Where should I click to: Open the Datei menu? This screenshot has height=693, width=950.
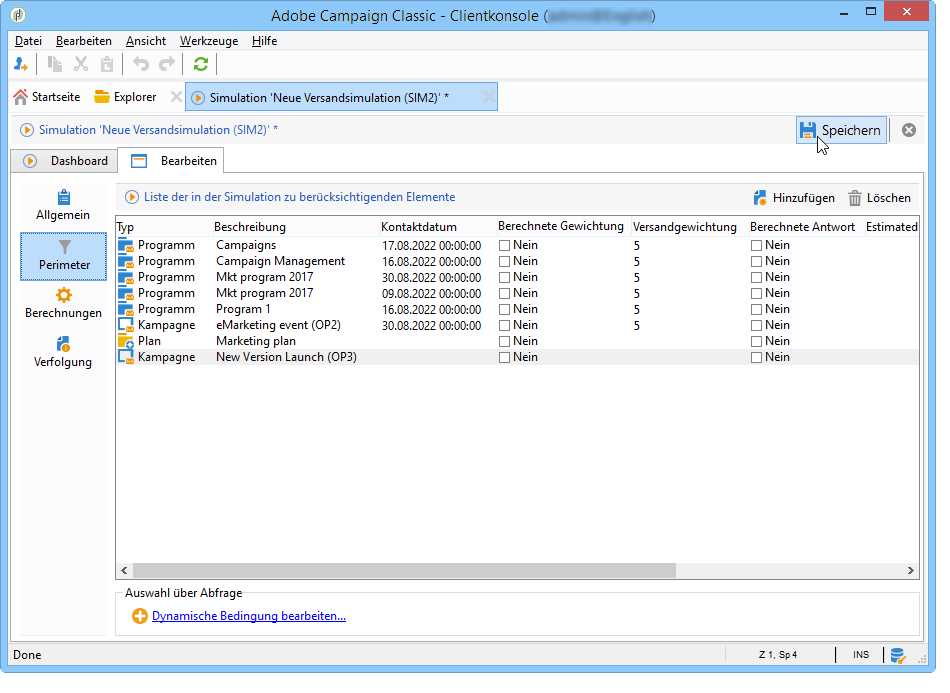(x=28, y=41)
